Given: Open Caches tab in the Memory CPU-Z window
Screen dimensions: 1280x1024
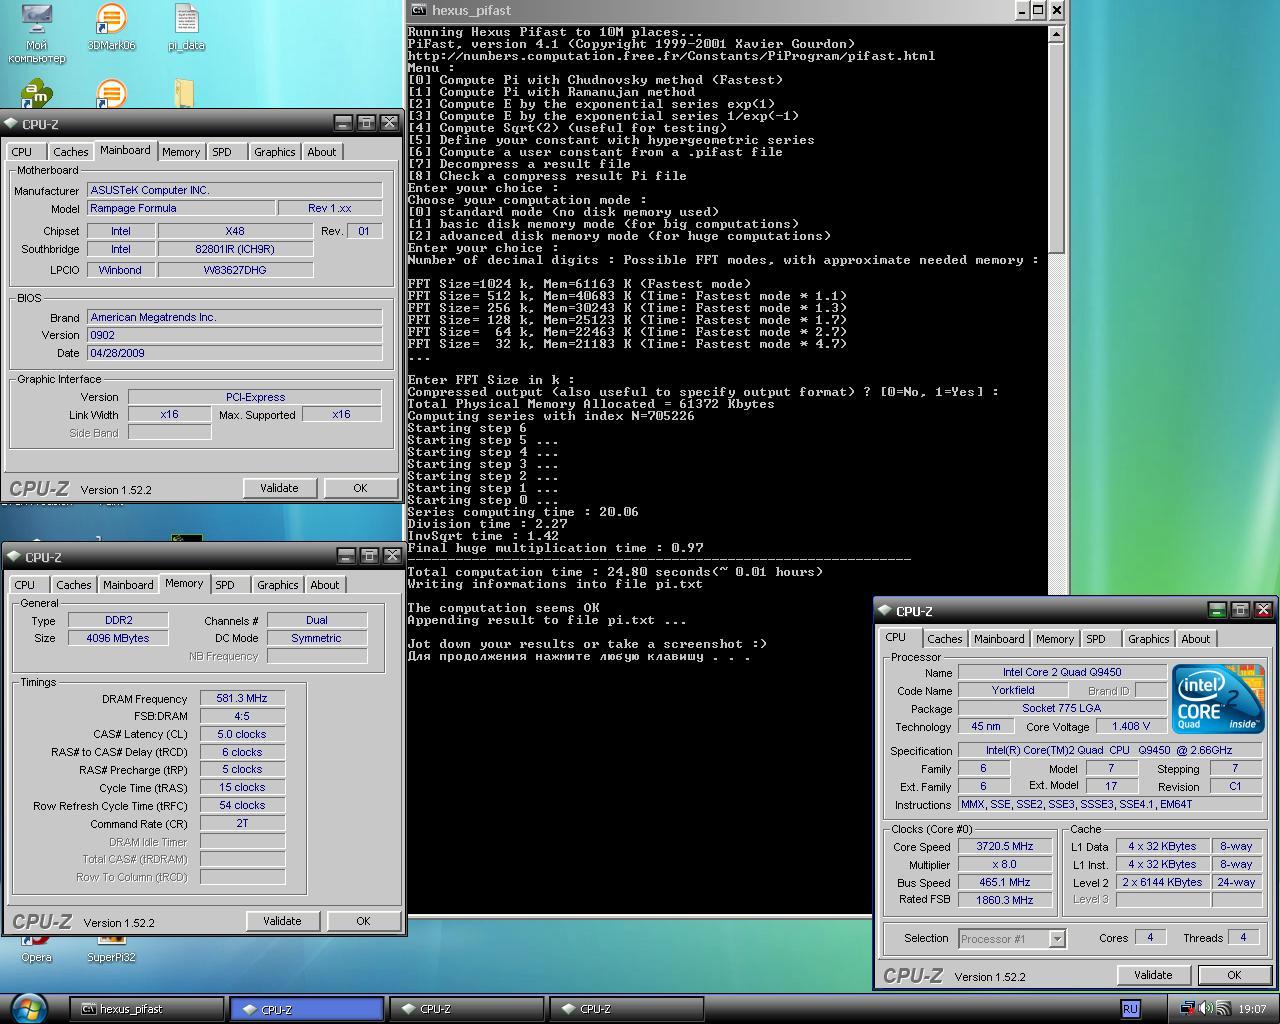Looking at the screenshot, I should pyautogui.click(x=73, y=585).
